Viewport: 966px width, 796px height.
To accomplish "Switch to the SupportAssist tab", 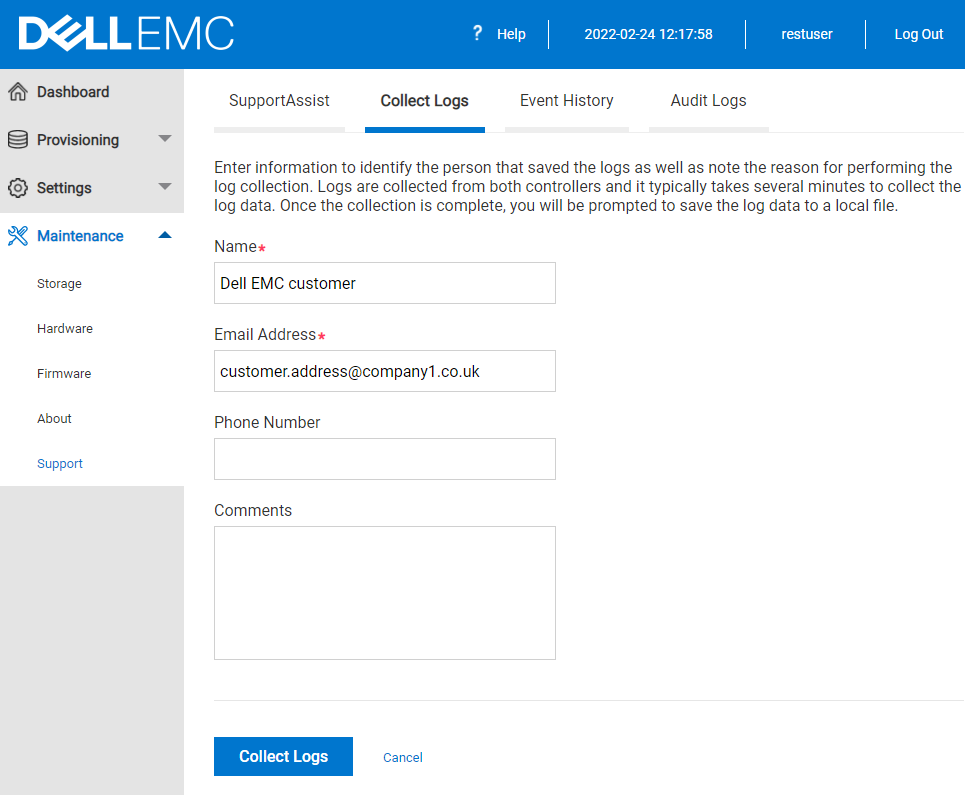I will (278, 100).
